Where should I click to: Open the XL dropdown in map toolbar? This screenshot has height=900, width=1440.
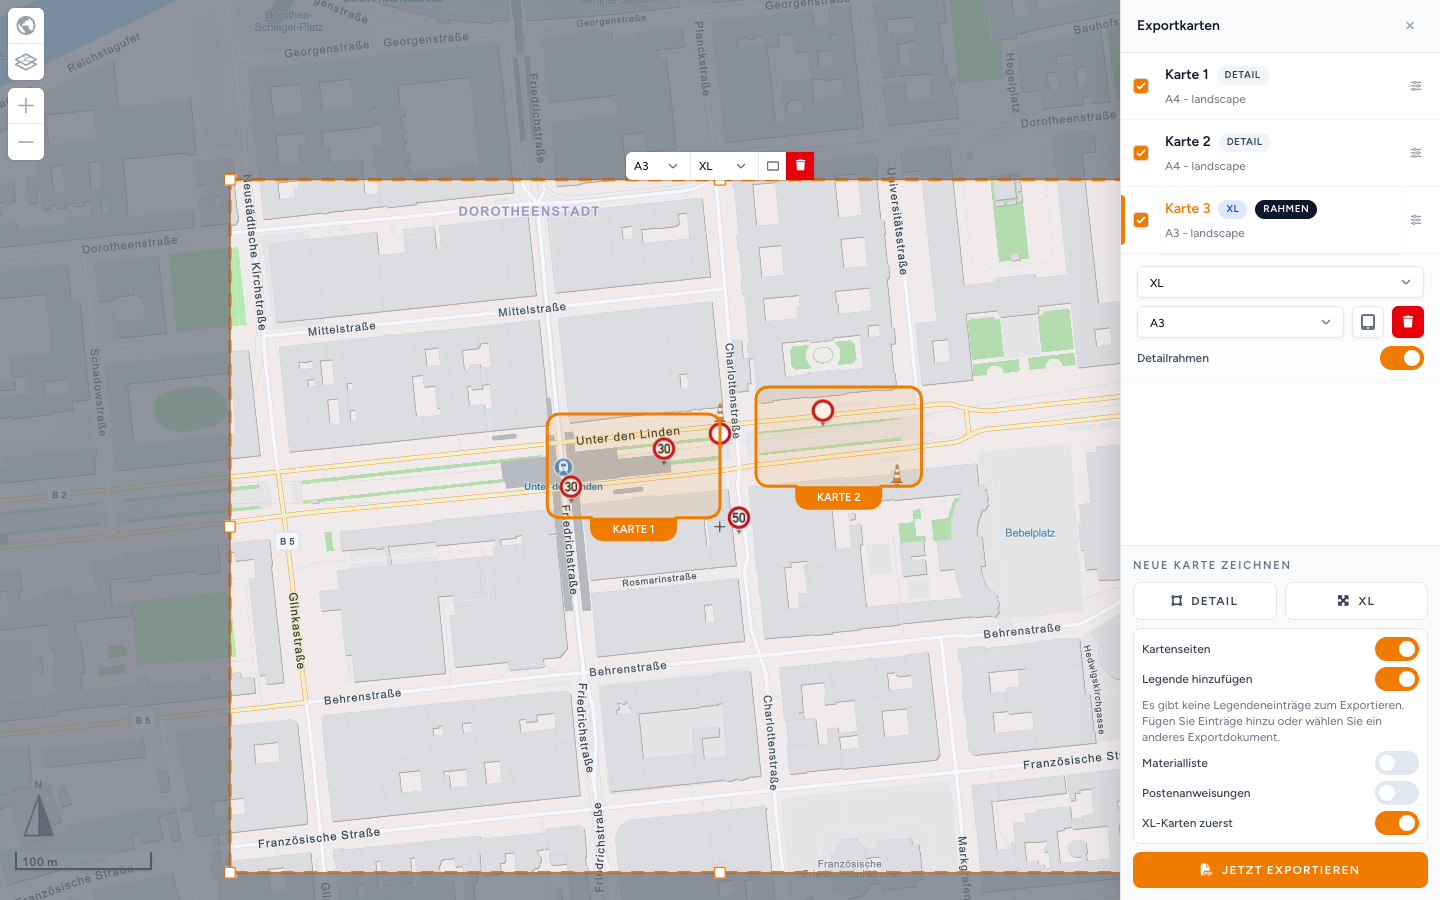click(723, 166)
